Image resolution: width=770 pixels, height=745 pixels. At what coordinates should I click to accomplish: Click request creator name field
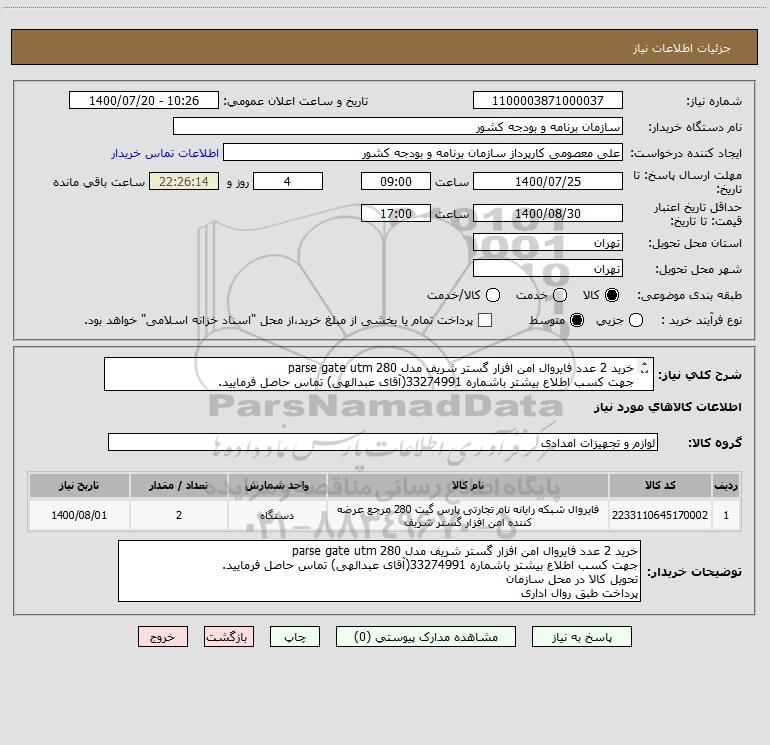click(423, 152)
